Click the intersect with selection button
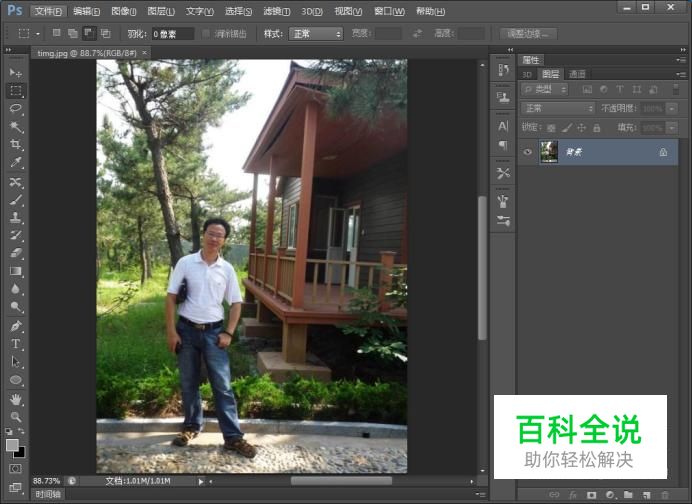Image resolution: width=692 pixels, height=504 pixels. (x=105, y=33)
